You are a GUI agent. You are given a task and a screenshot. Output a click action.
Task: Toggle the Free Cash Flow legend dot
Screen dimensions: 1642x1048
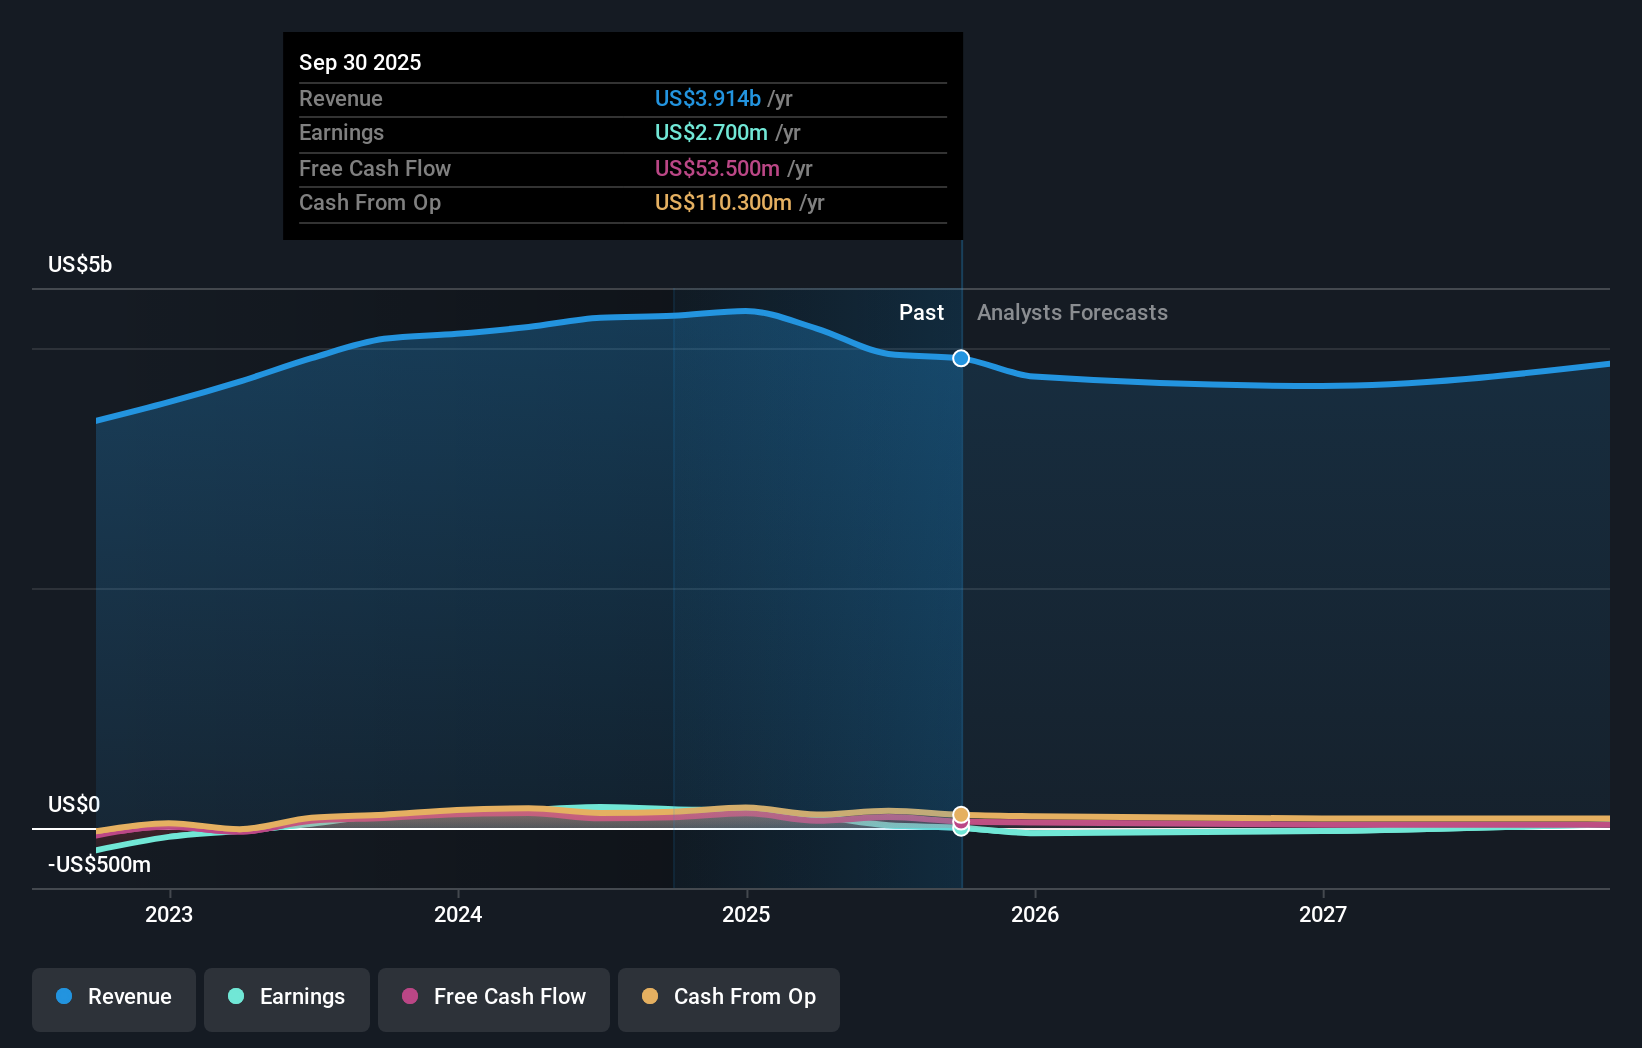(411, 997)
